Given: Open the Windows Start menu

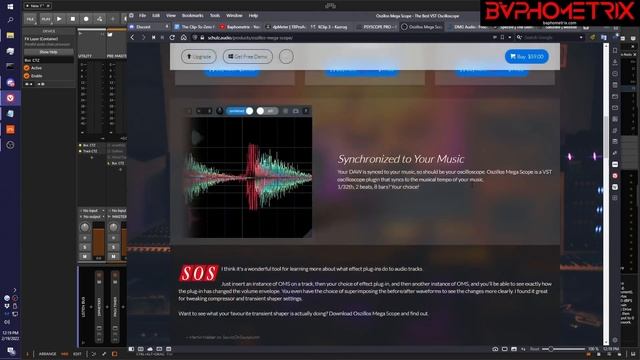Looking at the screenshot, I should pos(10,7).
